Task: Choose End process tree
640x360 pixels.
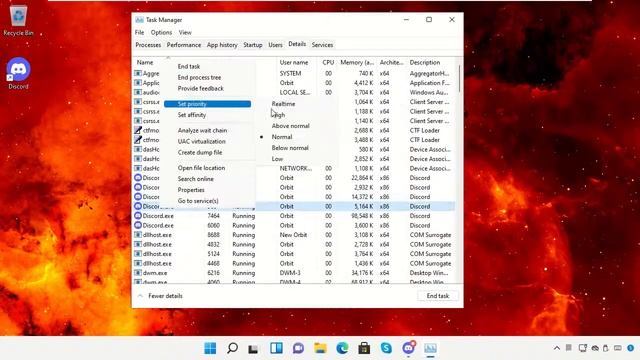Action: [x=199, y=77]
